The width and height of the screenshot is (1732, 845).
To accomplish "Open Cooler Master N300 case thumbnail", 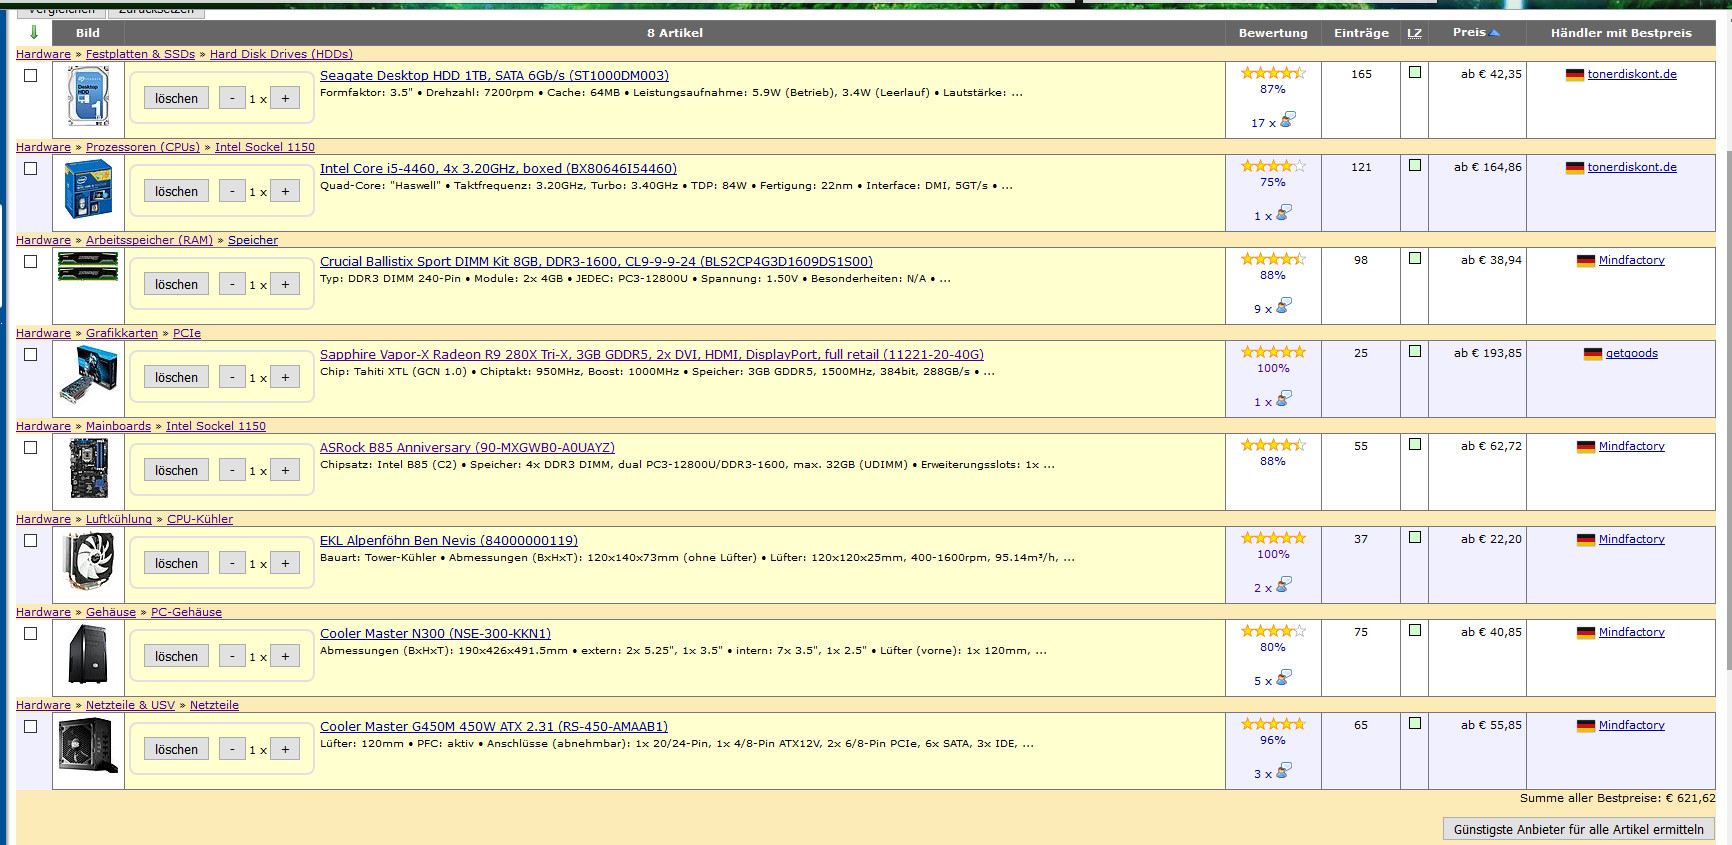I will 88,654.
